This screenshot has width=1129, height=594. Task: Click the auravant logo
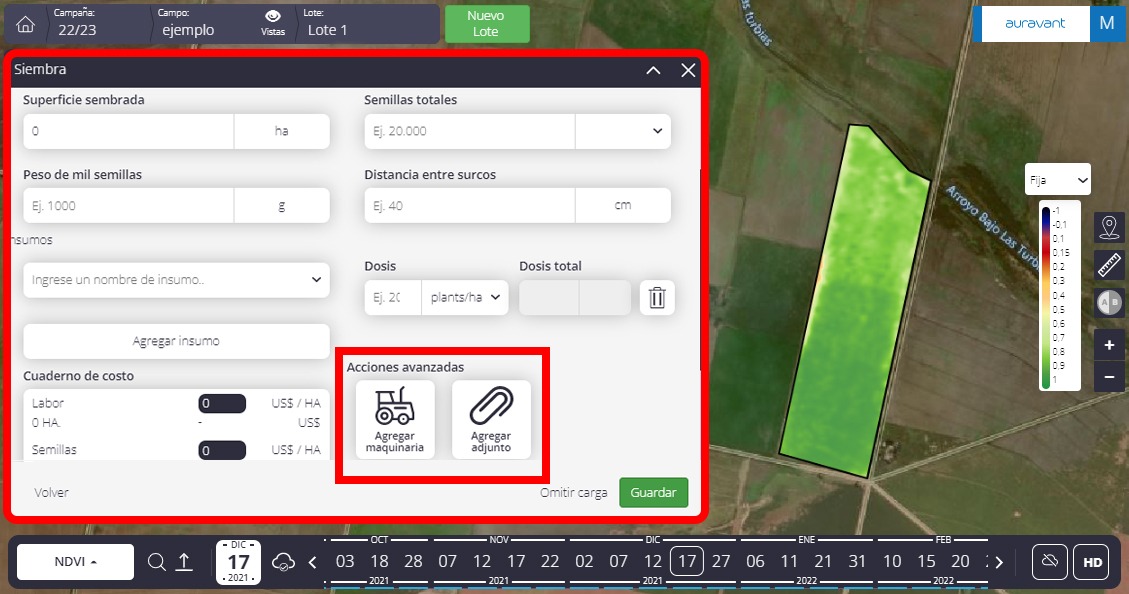(x=1035, y=23)
